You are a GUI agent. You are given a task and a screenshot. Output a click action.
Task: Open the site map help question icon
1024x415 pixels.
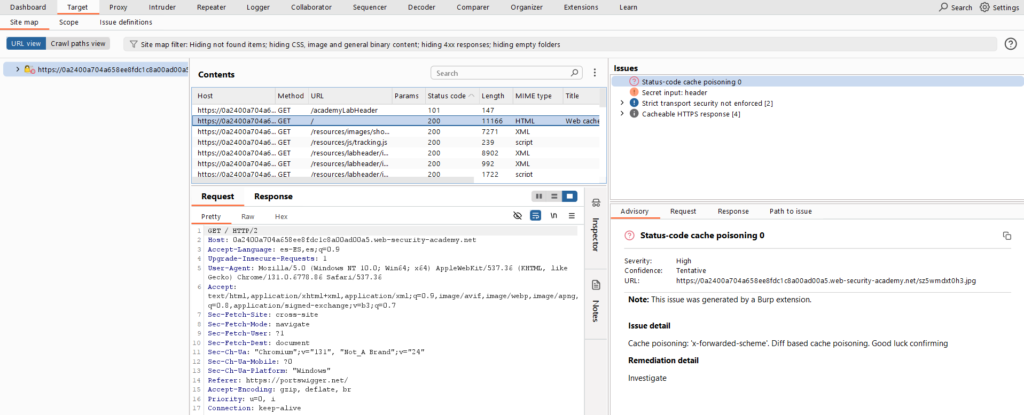[1010, 44]
